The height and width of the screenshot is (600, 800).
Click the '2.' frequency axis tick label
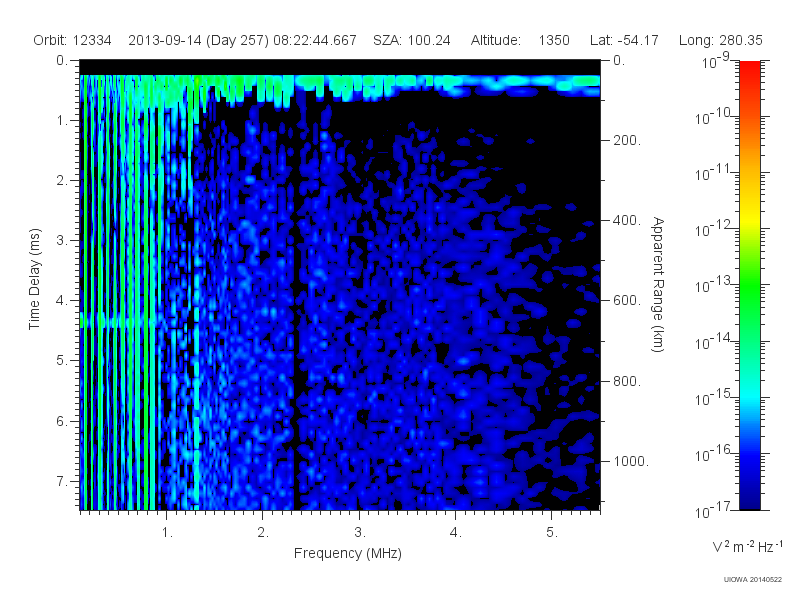[263, 533]
